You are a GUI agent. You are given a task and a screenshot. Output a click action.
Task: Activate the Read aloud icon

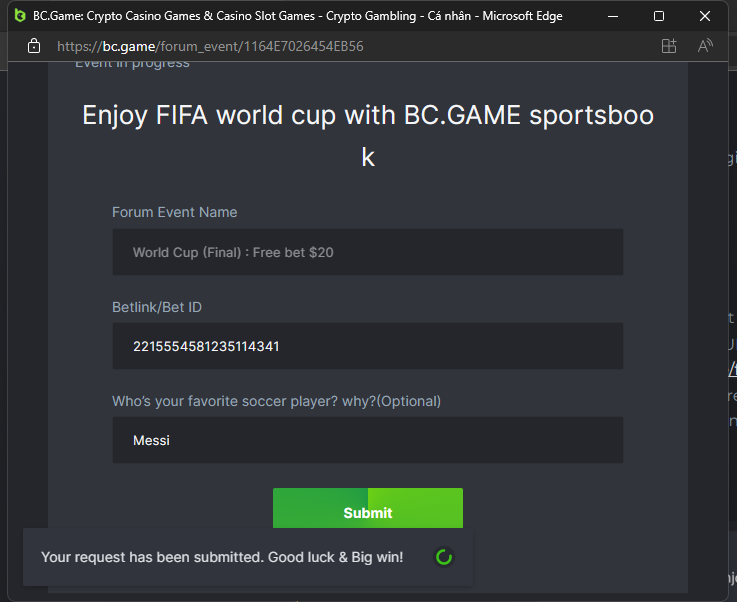705,46
